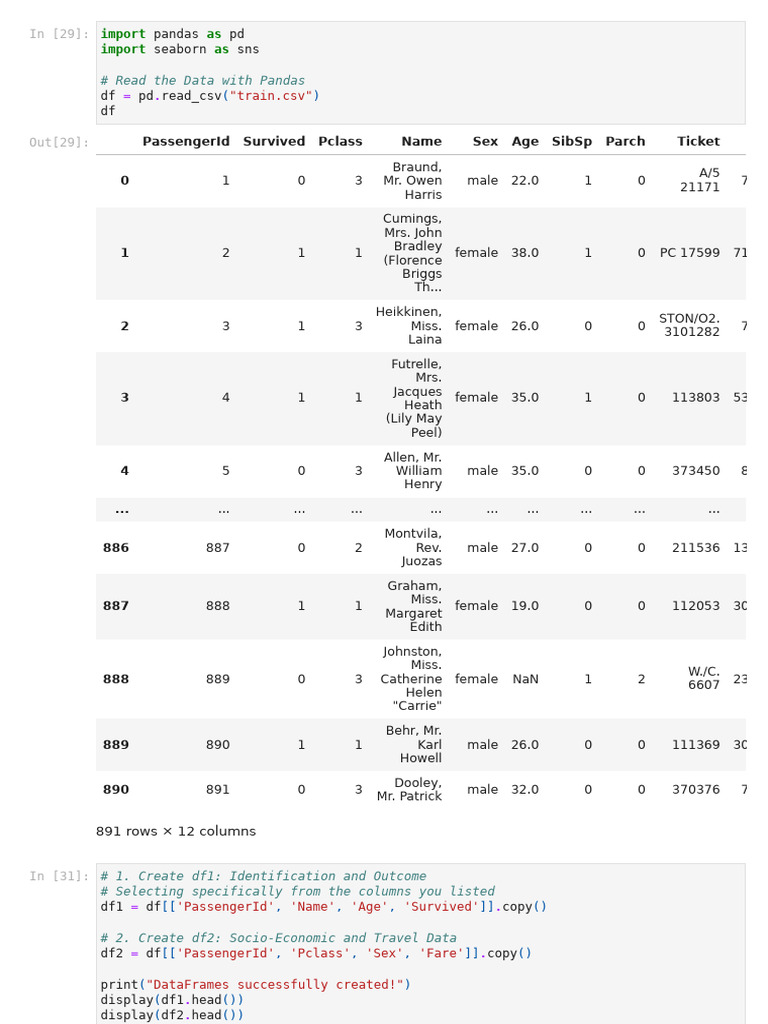This screenshot has width=768, height=1024.
Task: Click the In [31] cell prompt
Action: pyautogui.click(x=59, y=876)
